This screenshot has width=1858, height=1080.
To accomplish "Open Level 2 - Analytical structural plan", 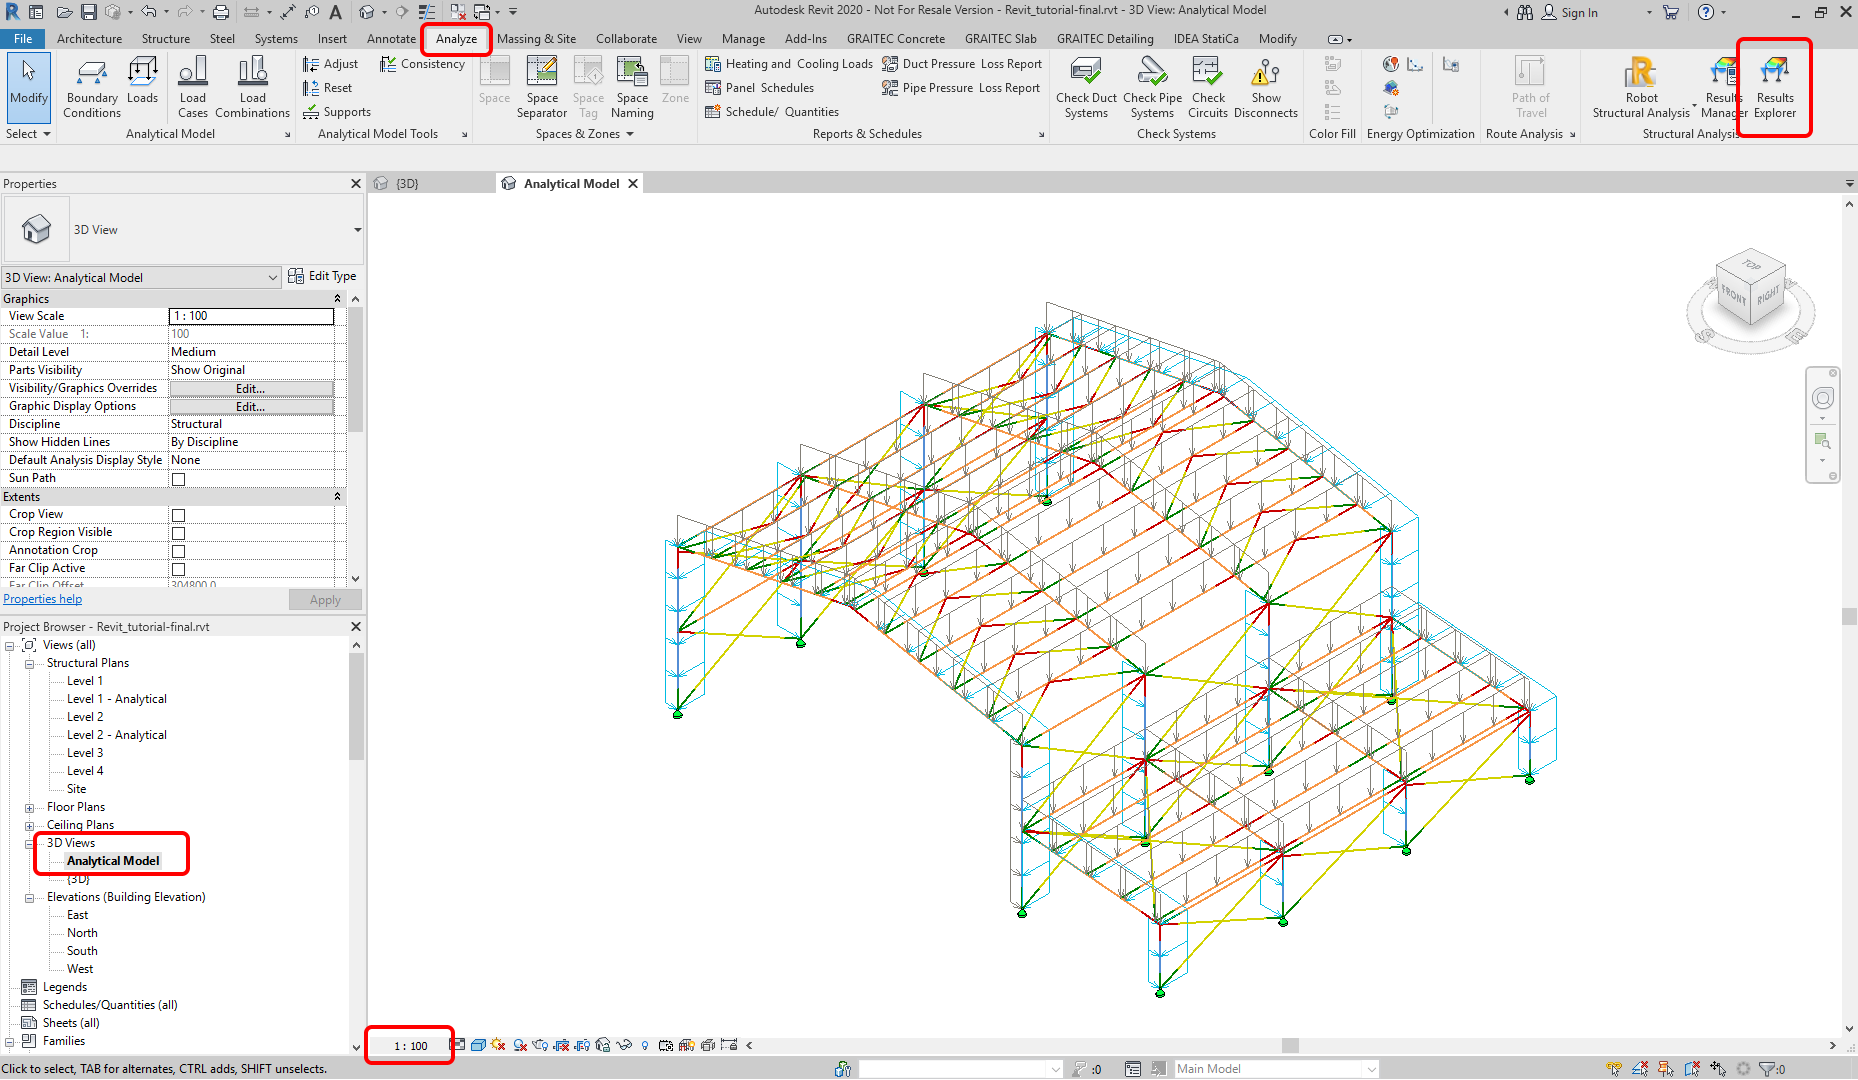I will pos(116,735).
